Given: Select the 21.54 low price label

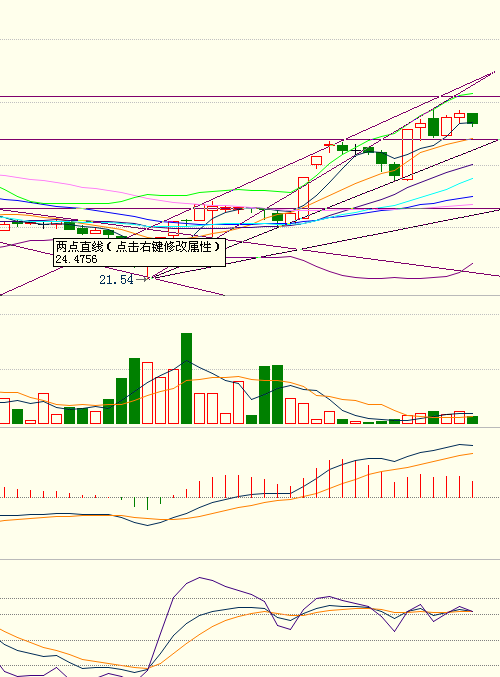Looking at the screenshot, I should coord(117,280).
